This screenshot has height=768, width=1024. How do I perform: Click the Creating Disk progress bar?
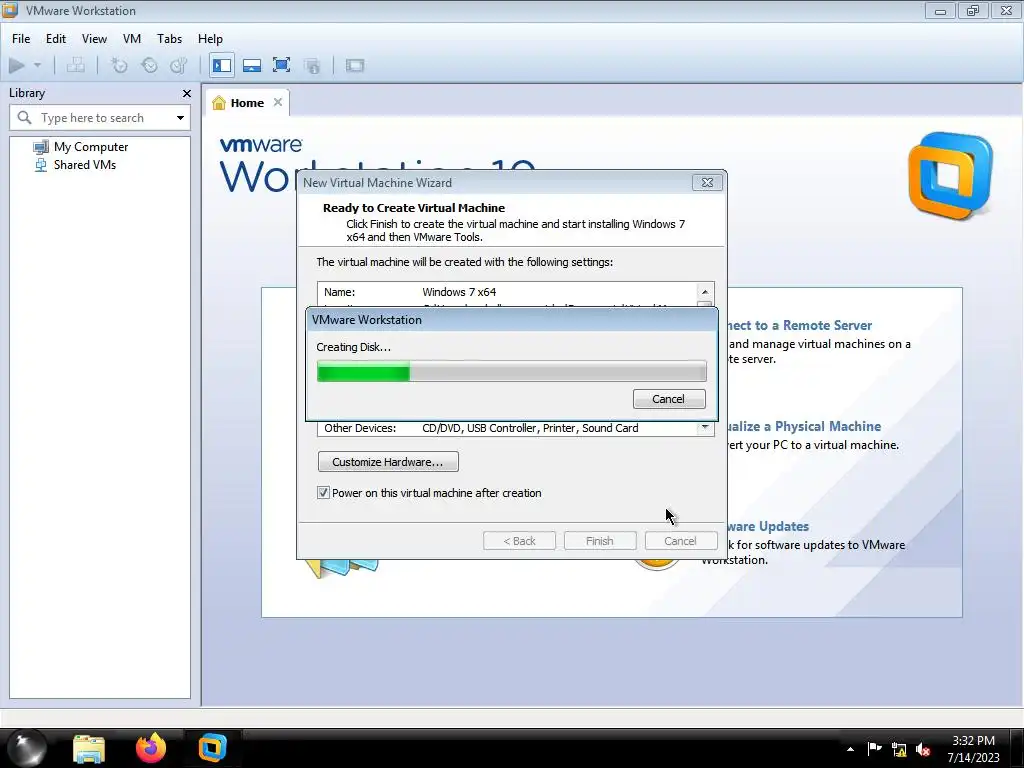(511, 372)
